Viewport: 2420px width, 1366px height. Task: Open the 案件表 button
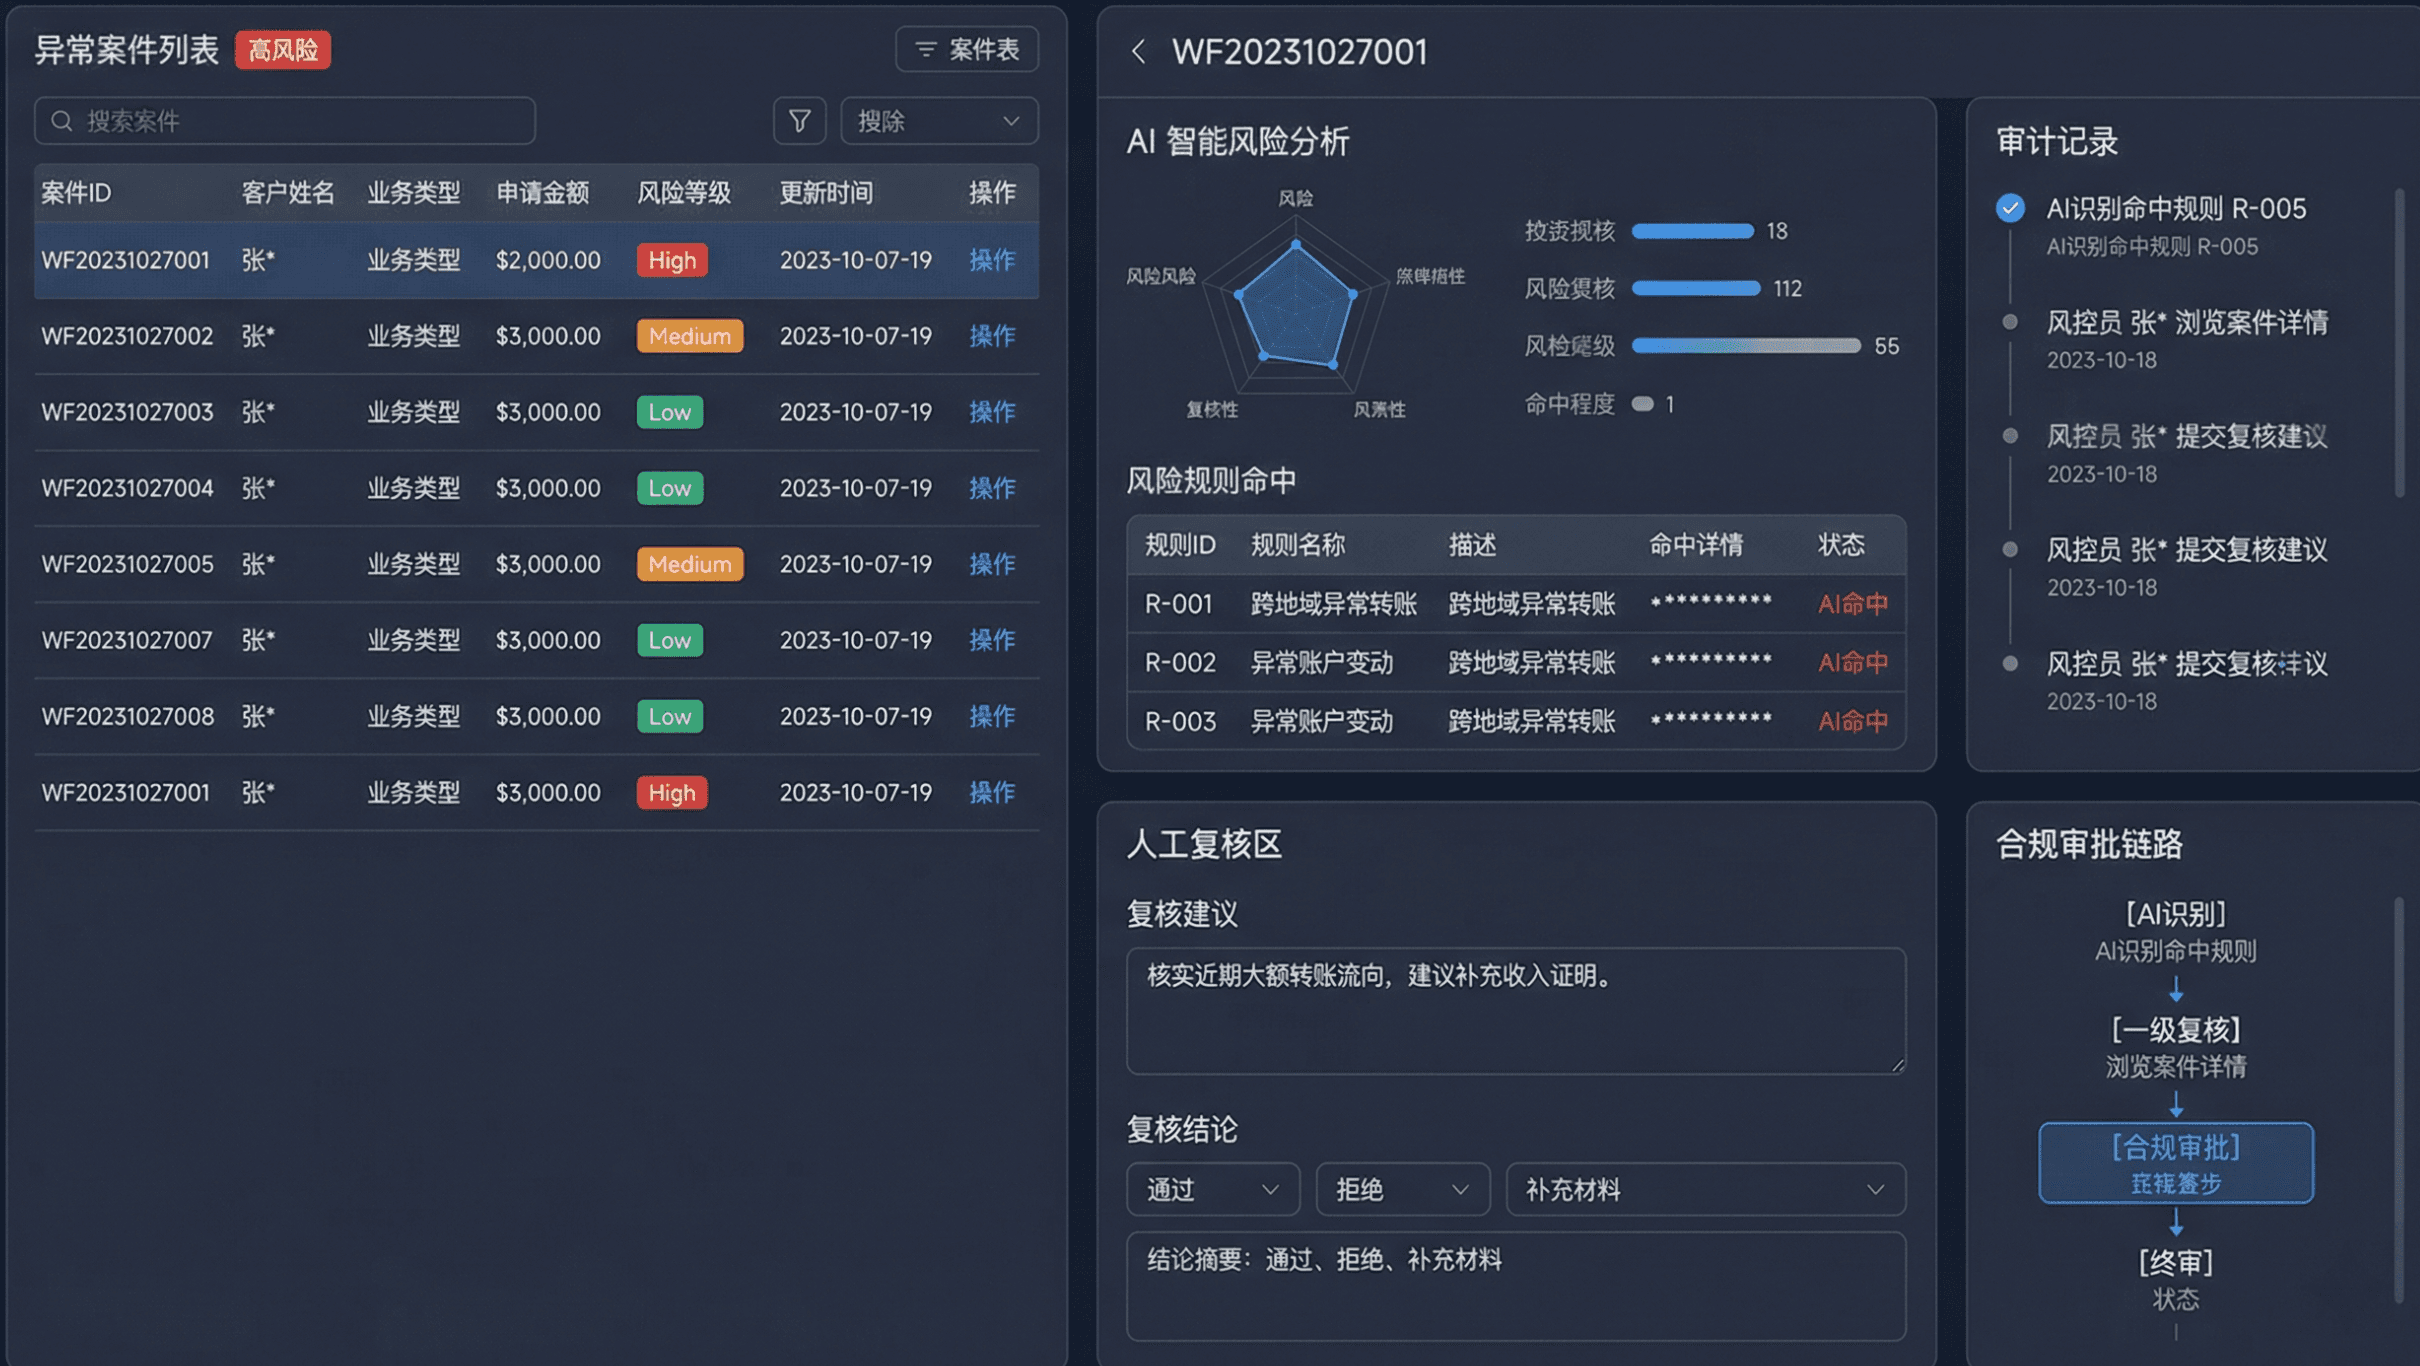(x=967, y=49)
